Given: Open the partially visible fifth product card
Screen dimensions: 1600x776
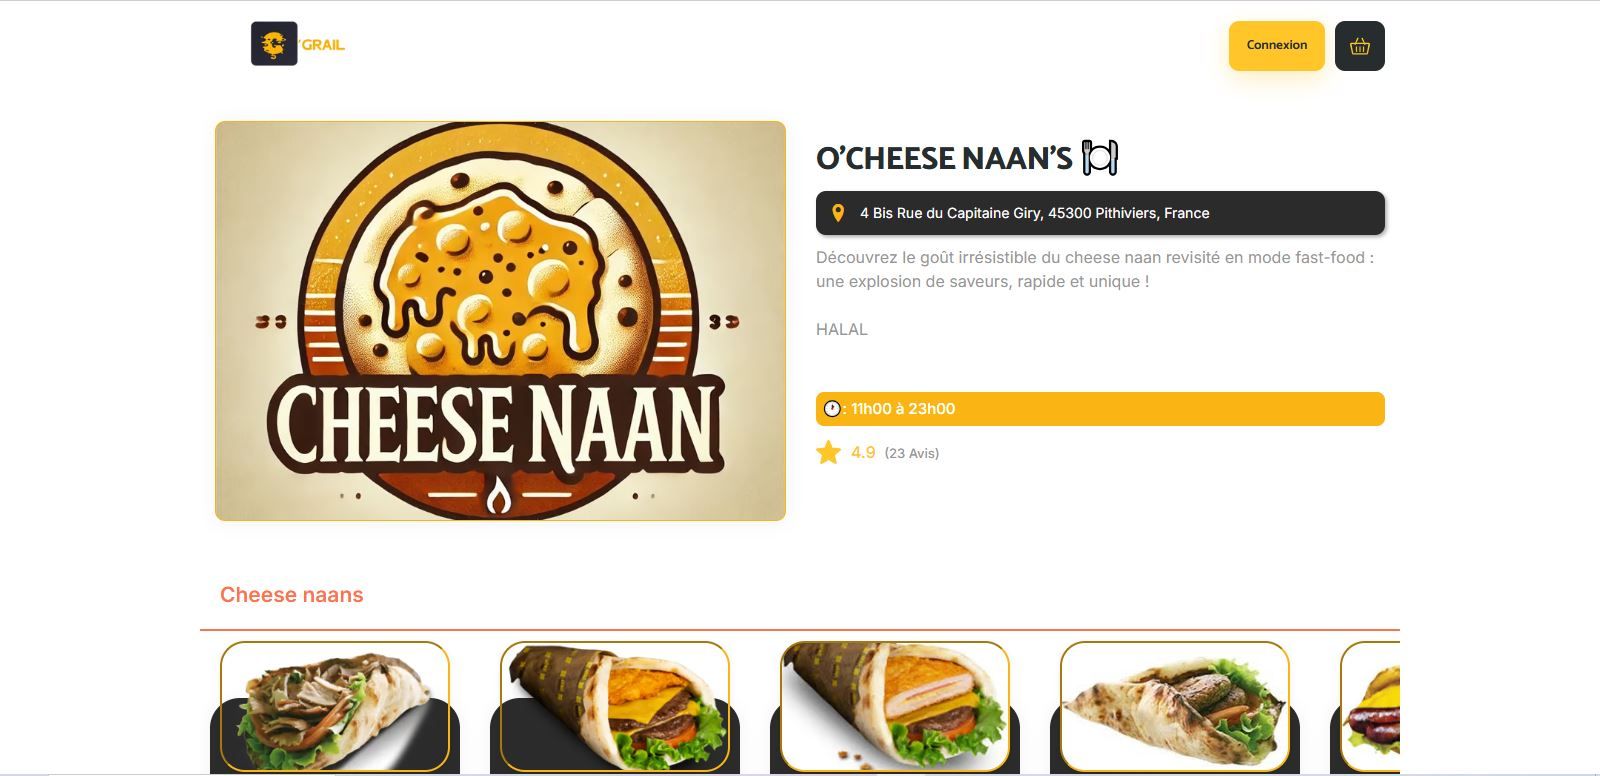Looking at the screenshot, I should coord(1369,707).
